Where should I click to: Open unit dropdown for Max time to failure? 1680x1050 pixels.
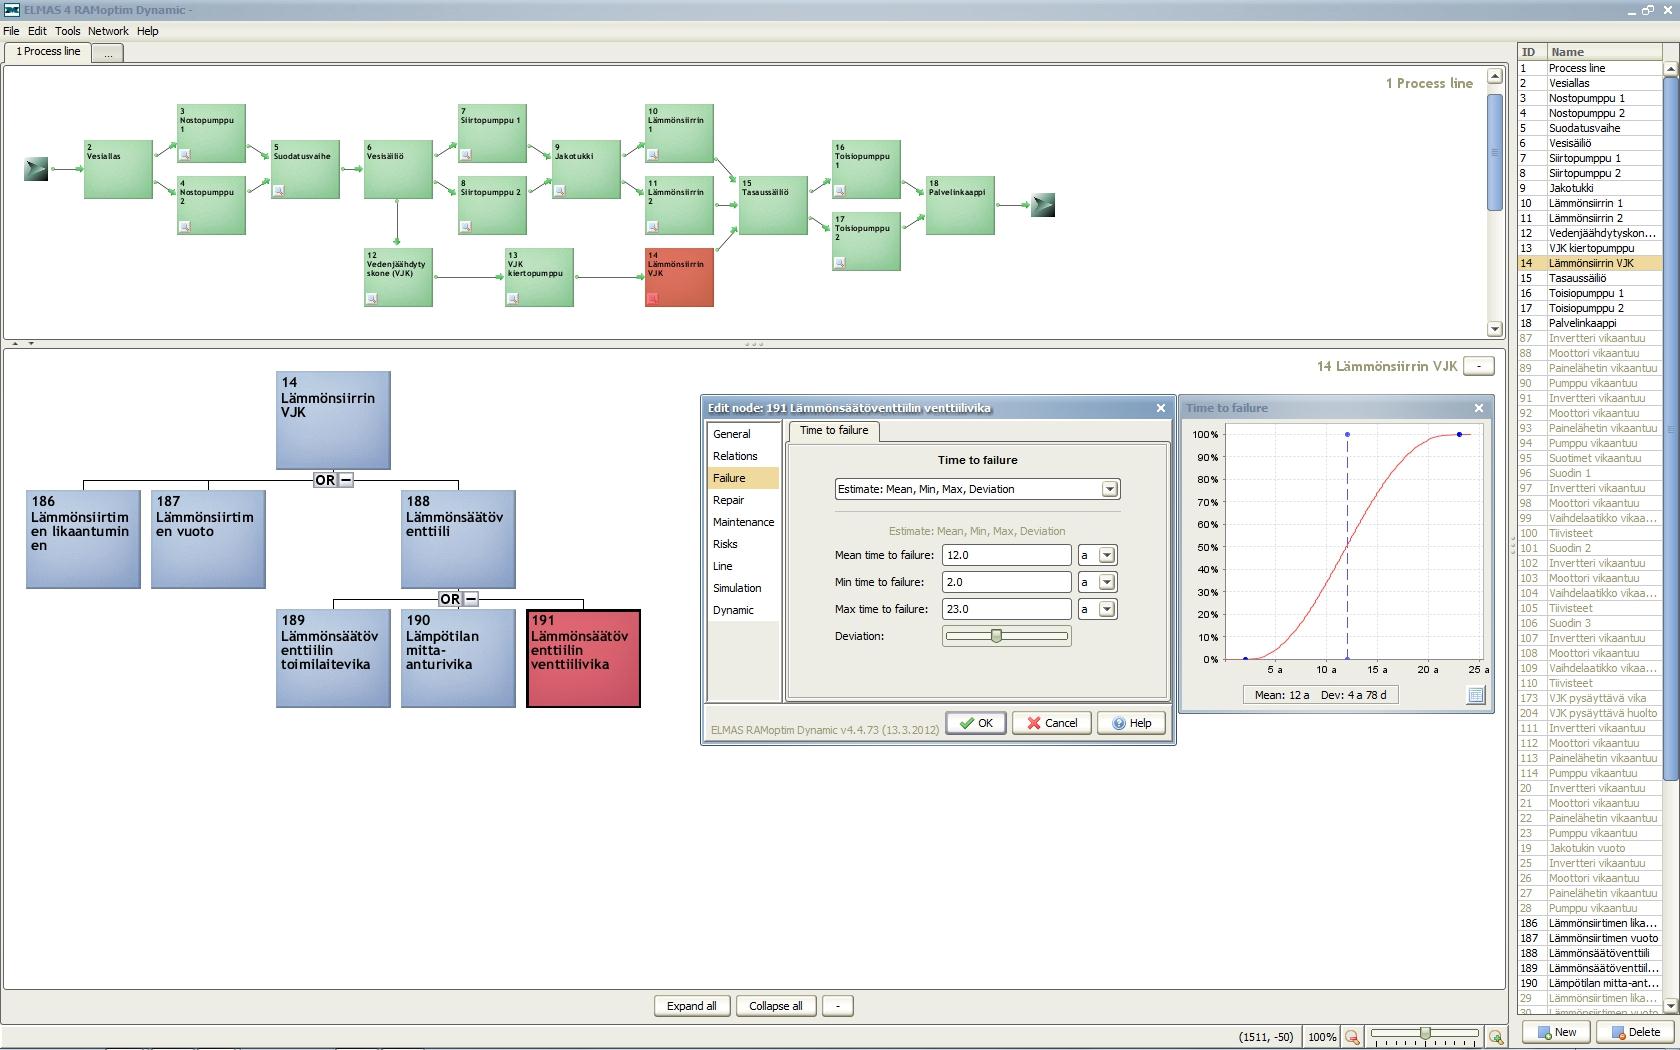(1107, 609)
